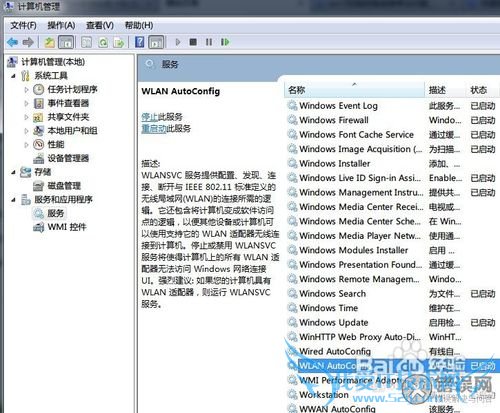Select Windows Font Cache Service row

pyautogui.click(x=392, y=135)
